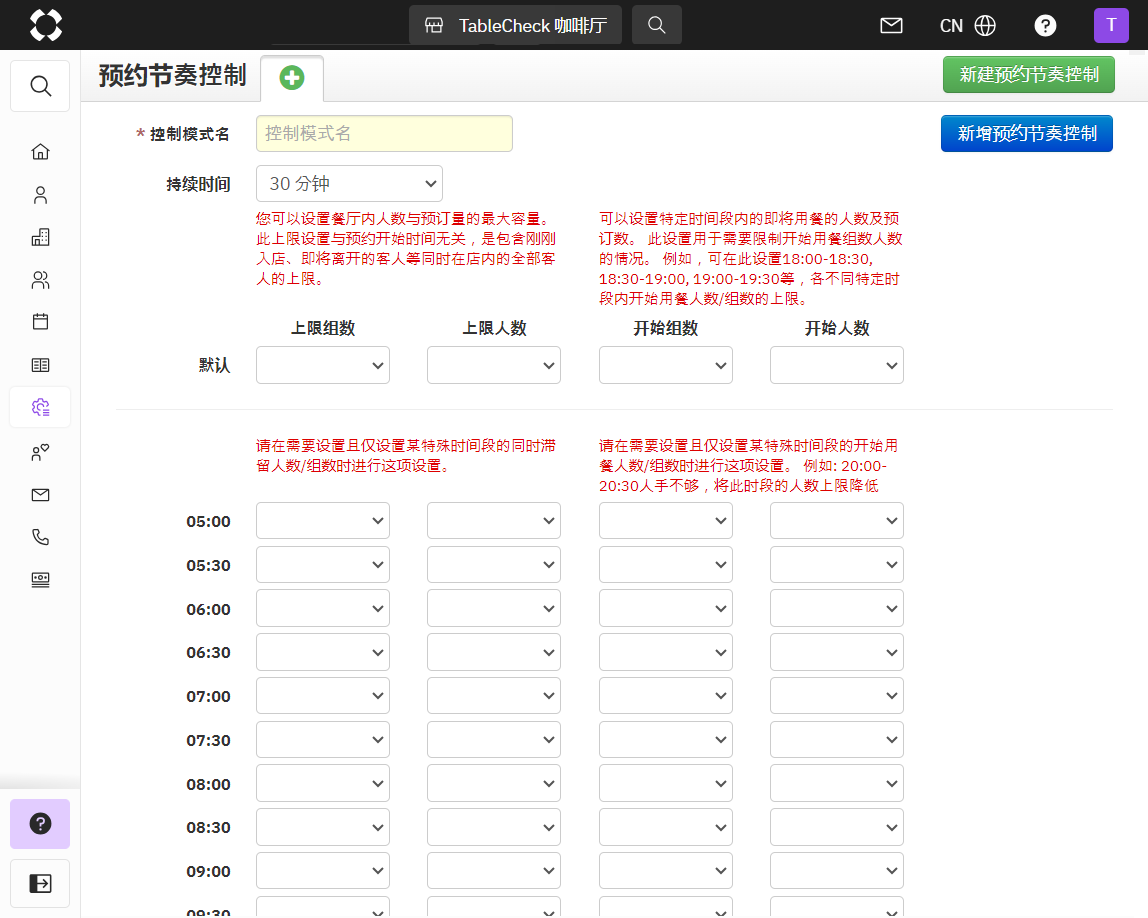Open the 08:30 开始人数 dropdown
Image resolution: width=1148 pixels, height=918 pixels.
pyautogui.click(x=837, y=827)
